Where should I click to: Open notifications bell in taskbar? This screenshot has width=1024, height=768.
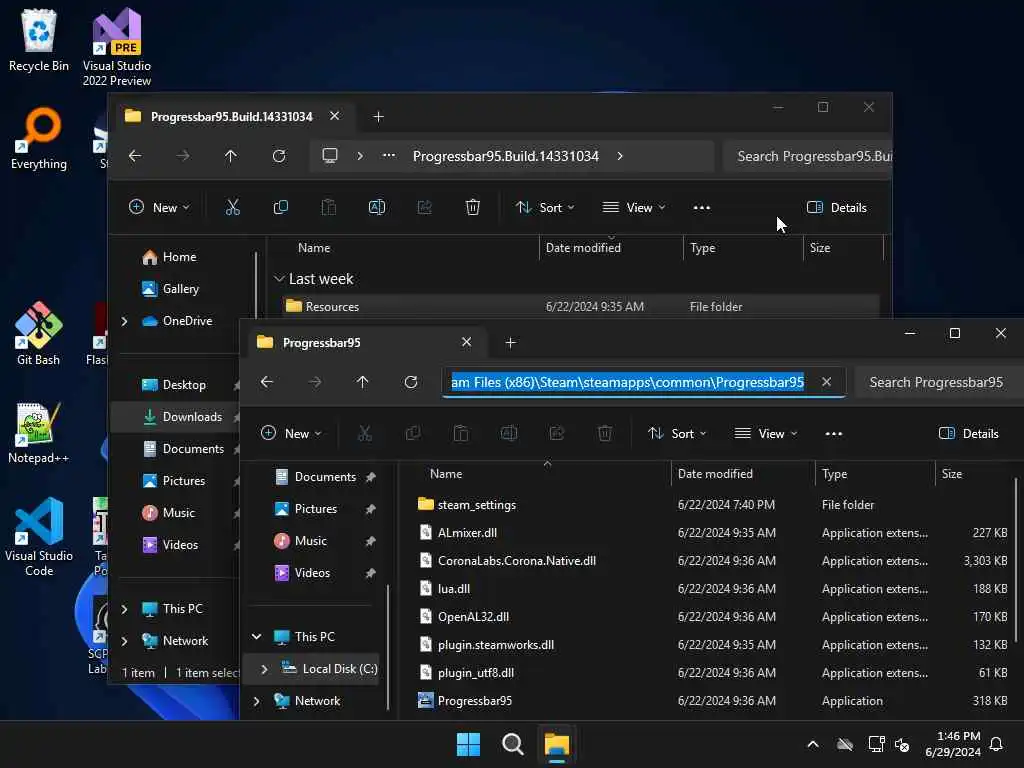[997, 744]
